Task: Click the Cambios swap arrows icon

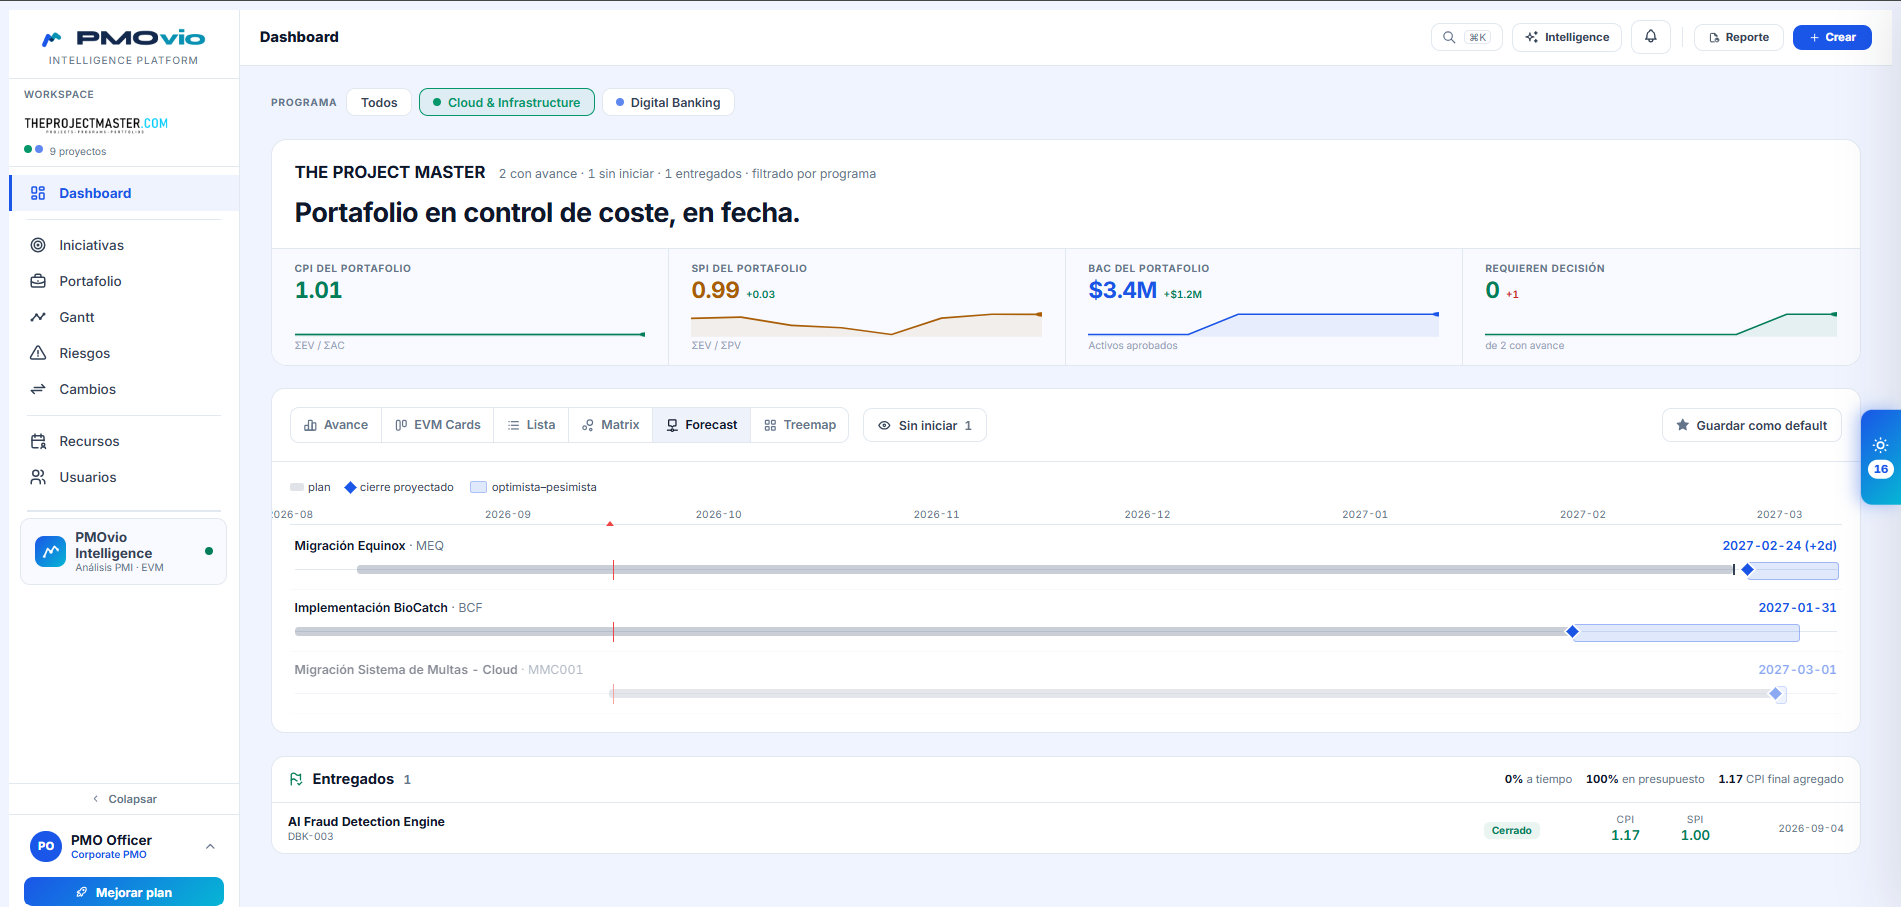Action: [38, 389]
